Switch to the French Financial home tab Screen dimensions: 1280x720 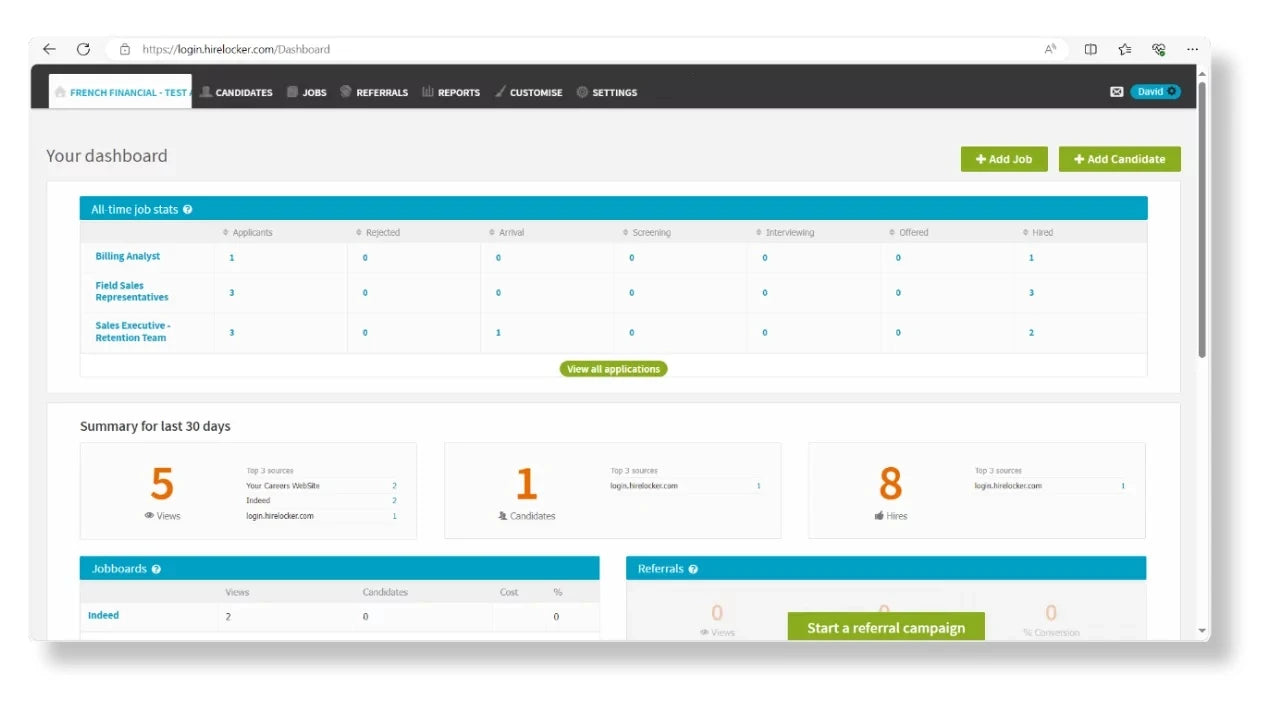pos(121,93)
